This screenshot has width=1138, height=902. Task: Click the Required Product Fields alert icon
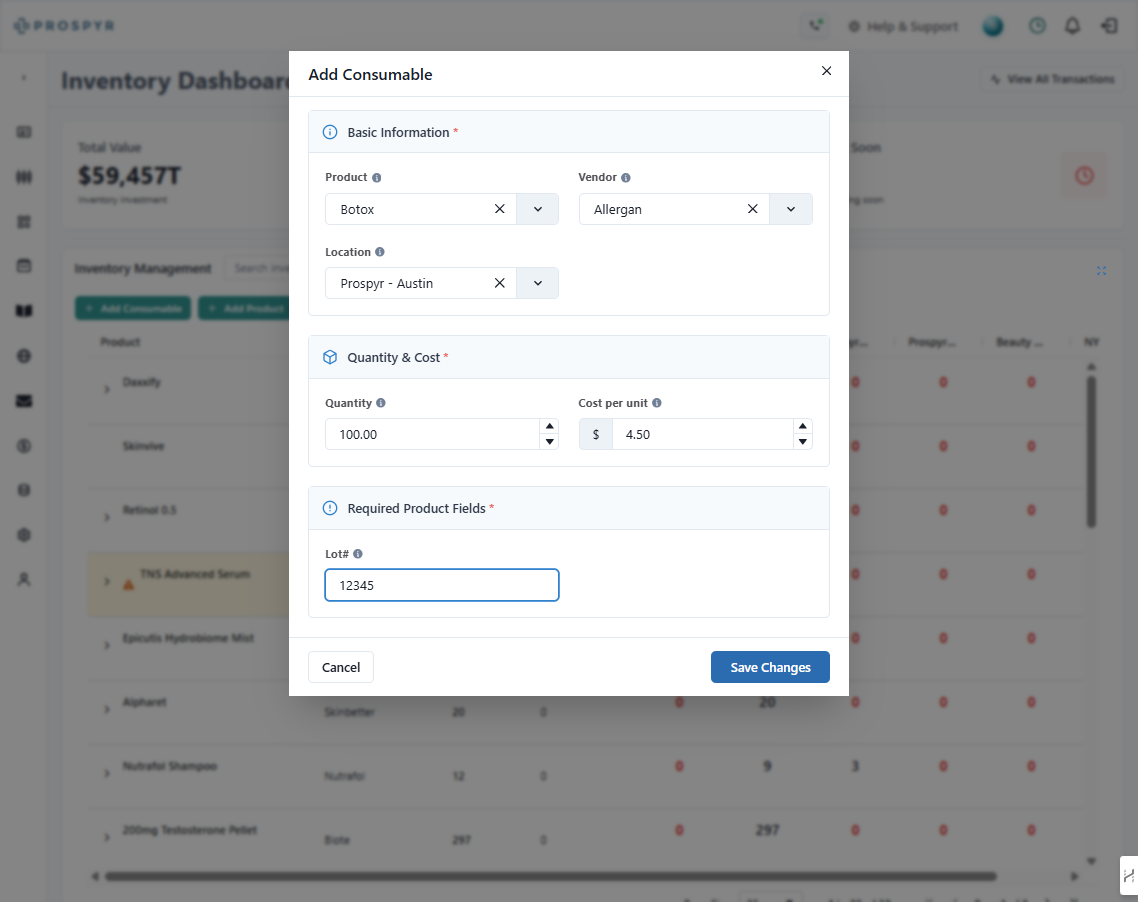pos(329,508)
